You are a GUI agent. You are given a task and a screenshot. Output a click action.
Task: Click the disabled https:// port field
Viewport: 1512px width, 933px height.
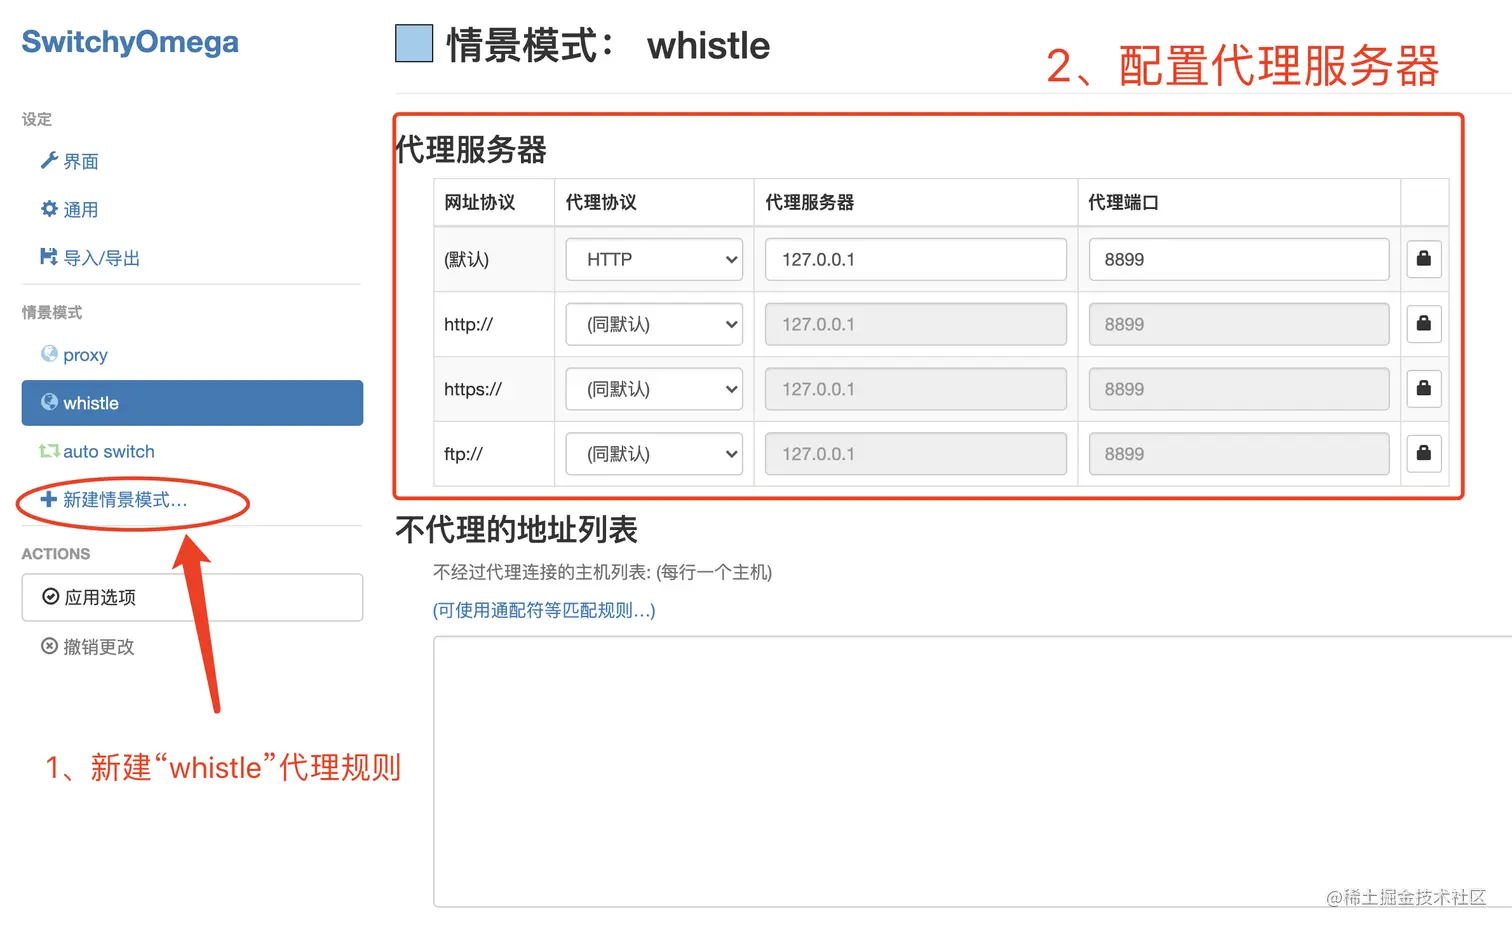(1239, 389)
